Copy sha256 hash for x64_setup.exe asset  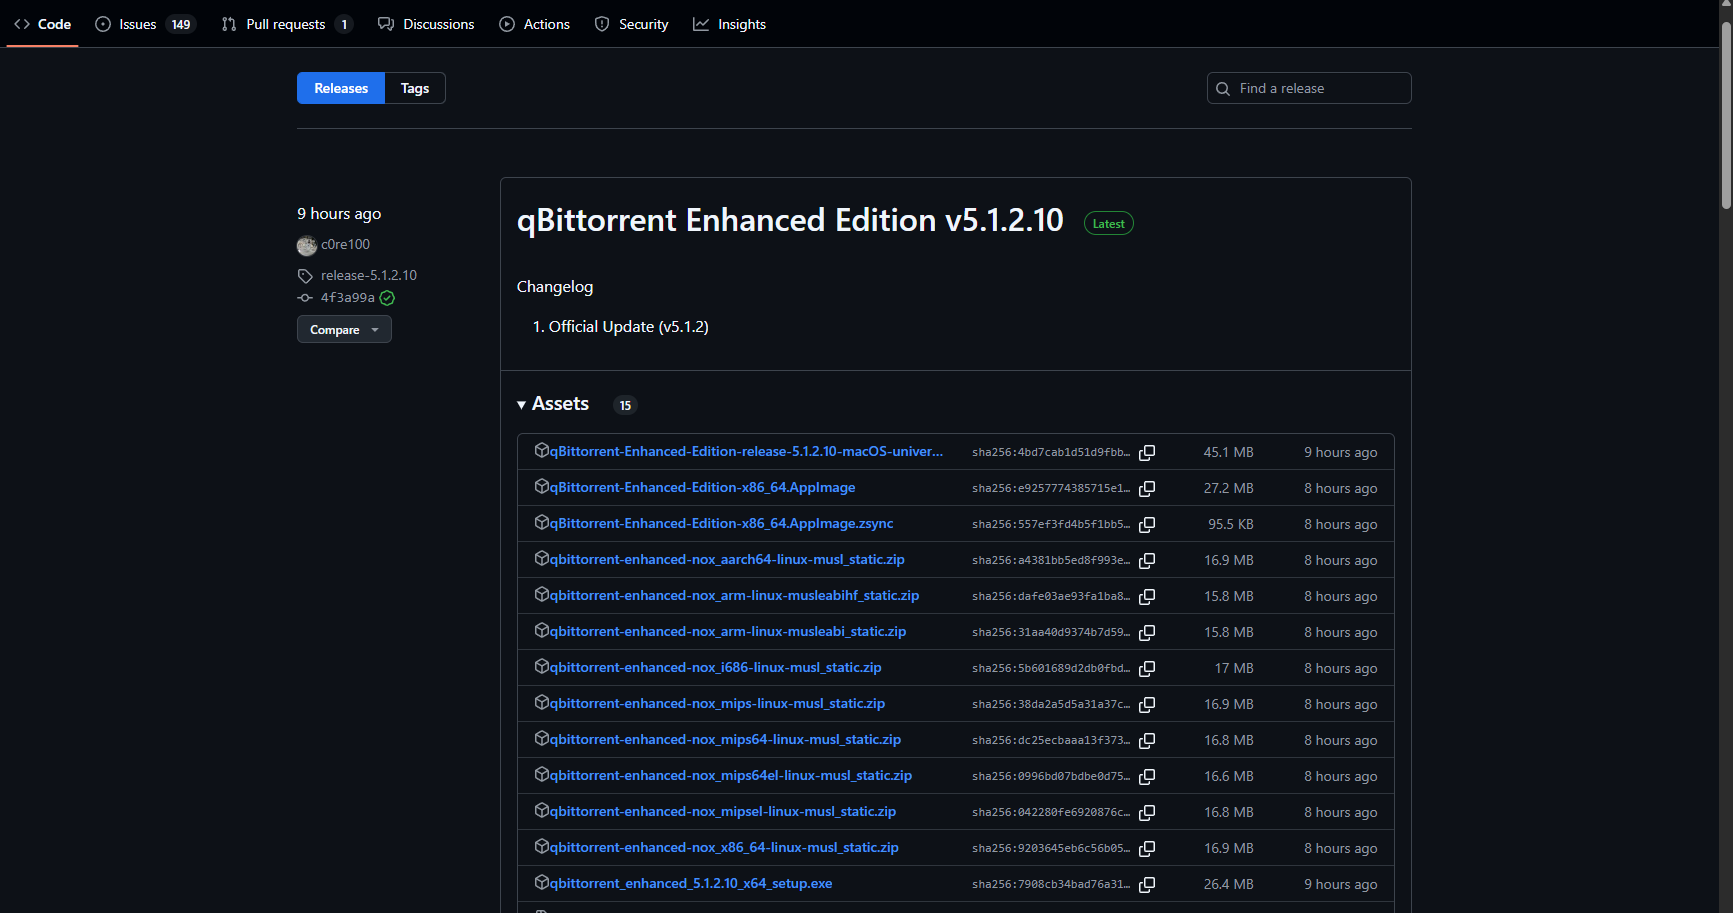(x=1147, y=885)
